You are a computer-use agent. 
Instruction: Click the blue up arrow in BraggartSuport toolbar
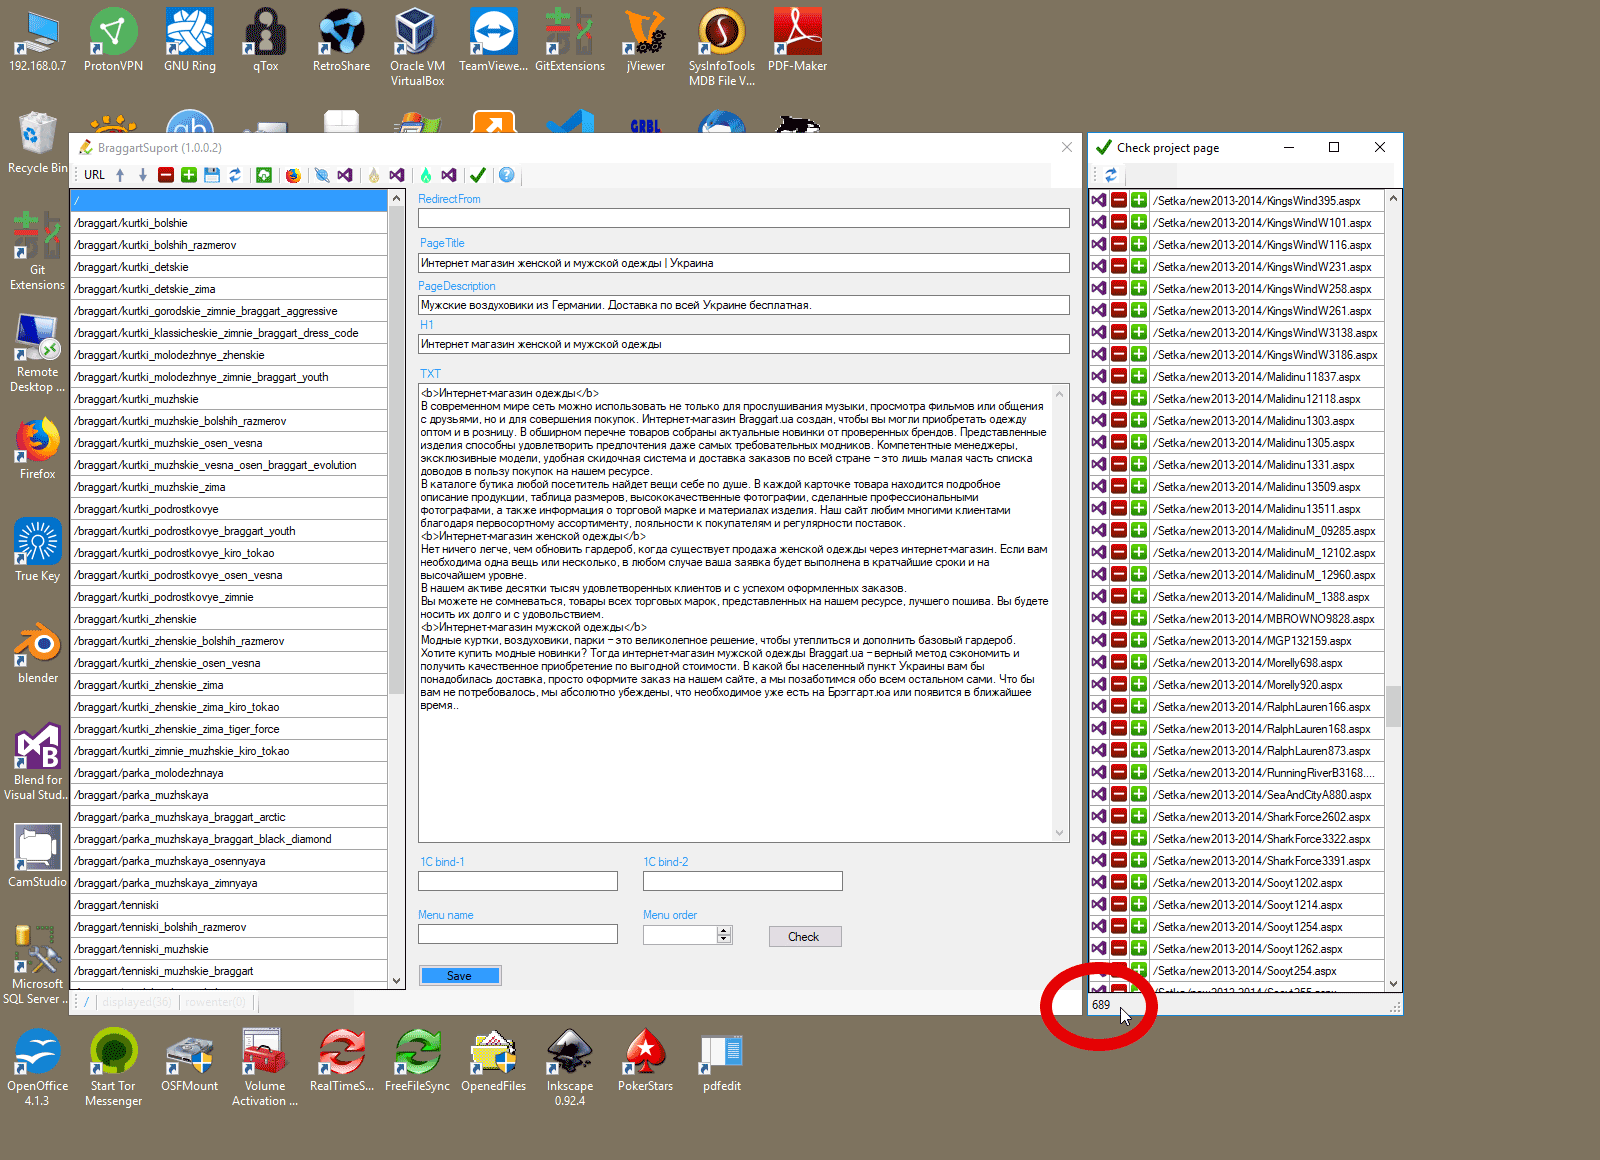(120, 175)
